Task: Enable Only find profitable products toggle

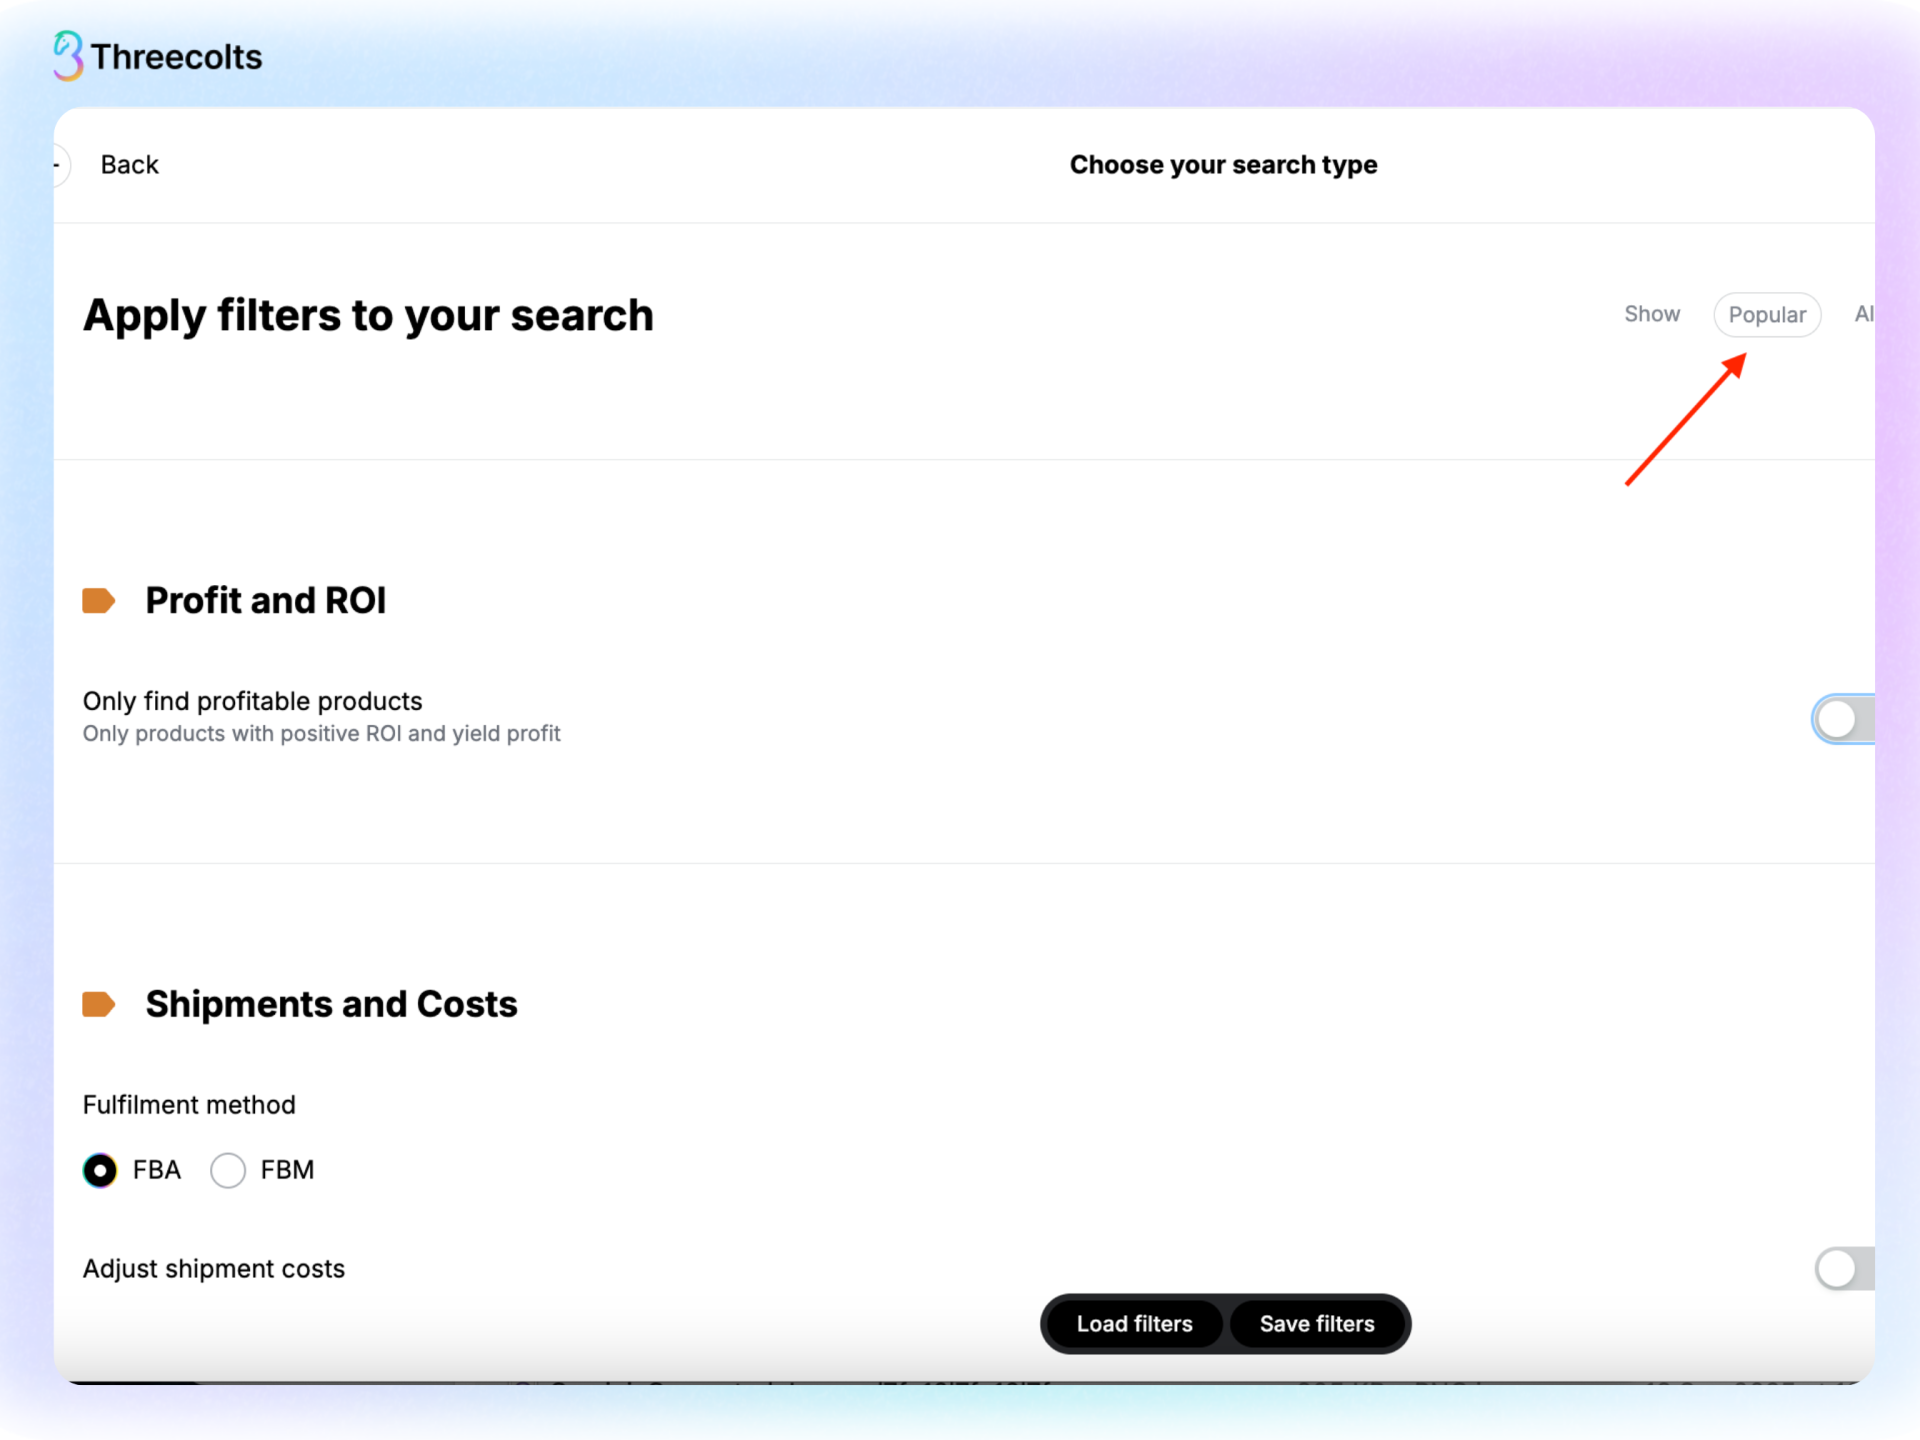Action: tap(1843, 719)
